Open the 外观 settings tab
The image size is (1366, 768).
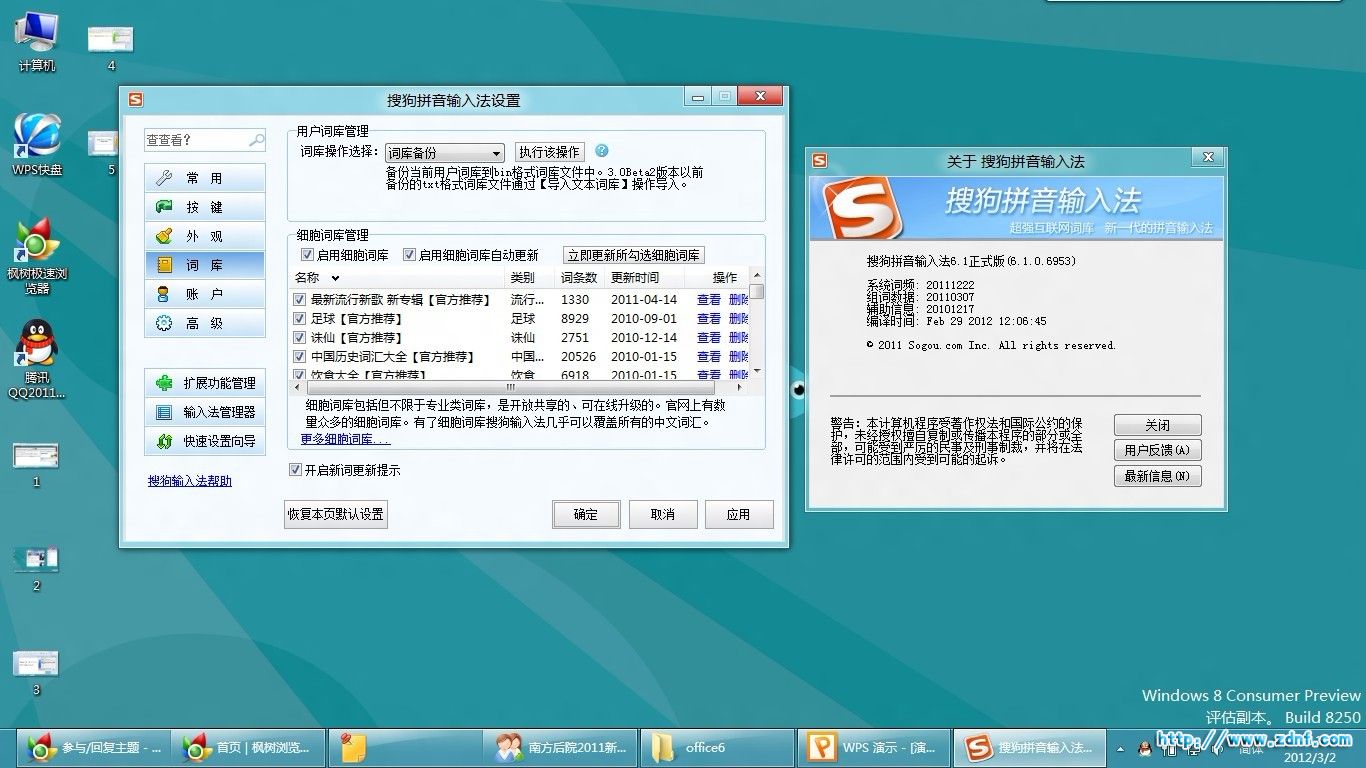(x=205, y=236)
